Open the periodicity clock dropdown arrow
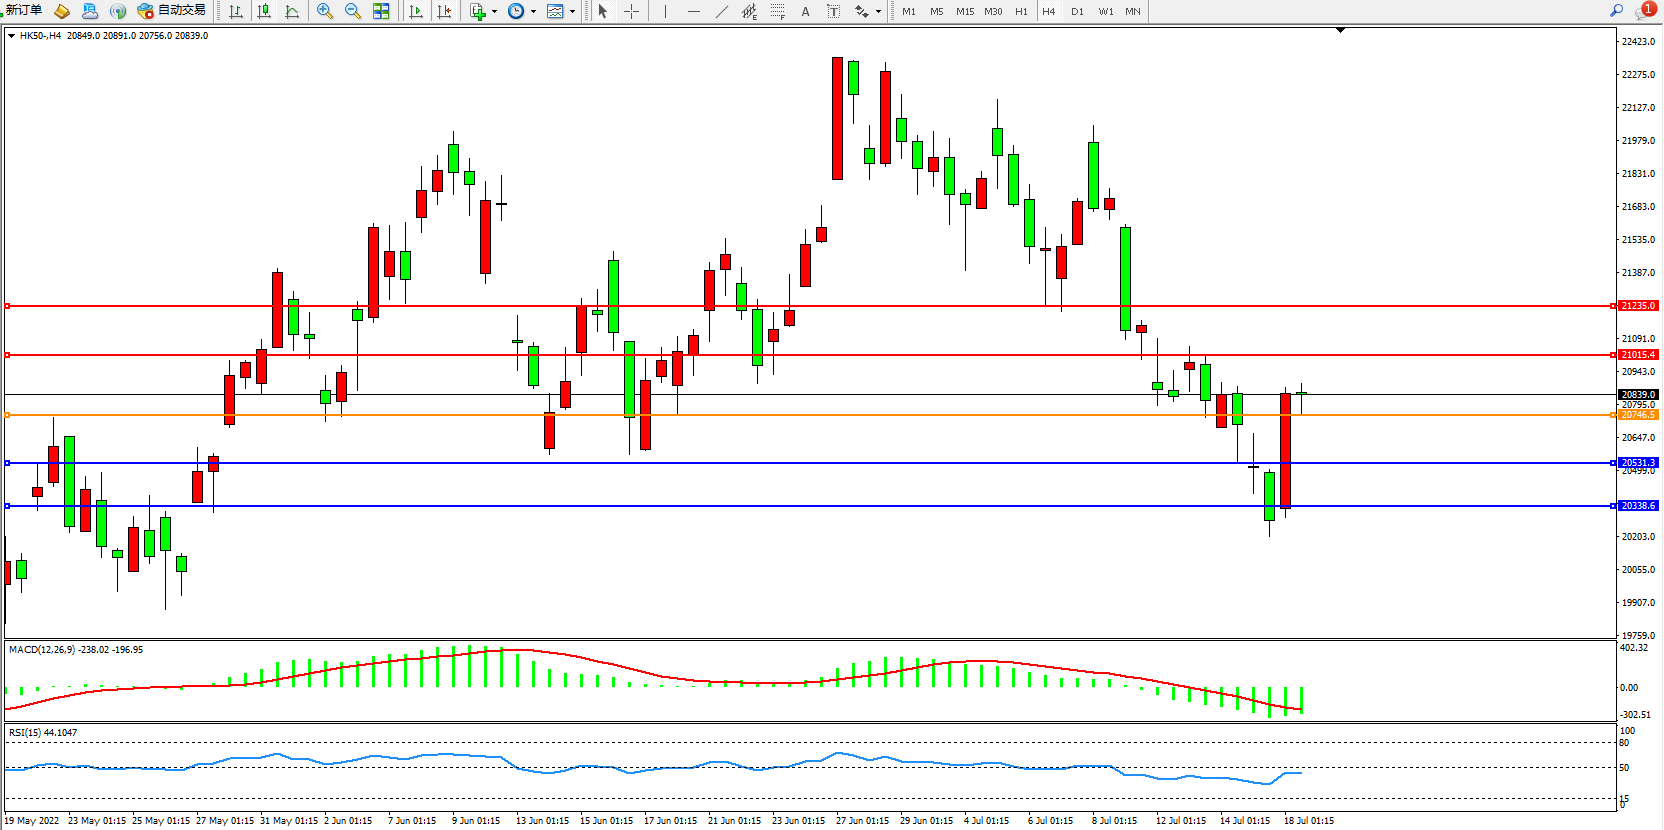This screenshot has height=830, width=1664. (533, 12)
